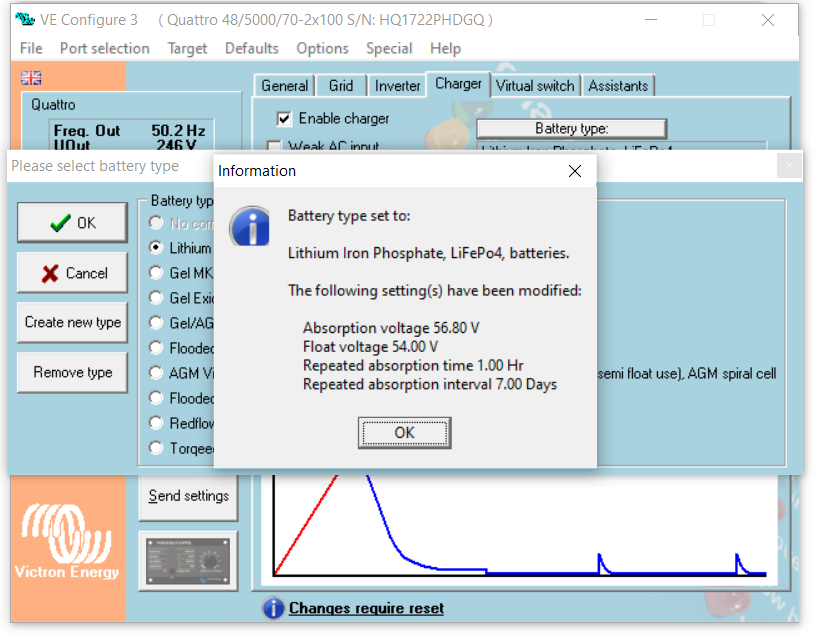Select the Gel Exide battery radio option
The image size is (816, 638).
coord(156,298)
